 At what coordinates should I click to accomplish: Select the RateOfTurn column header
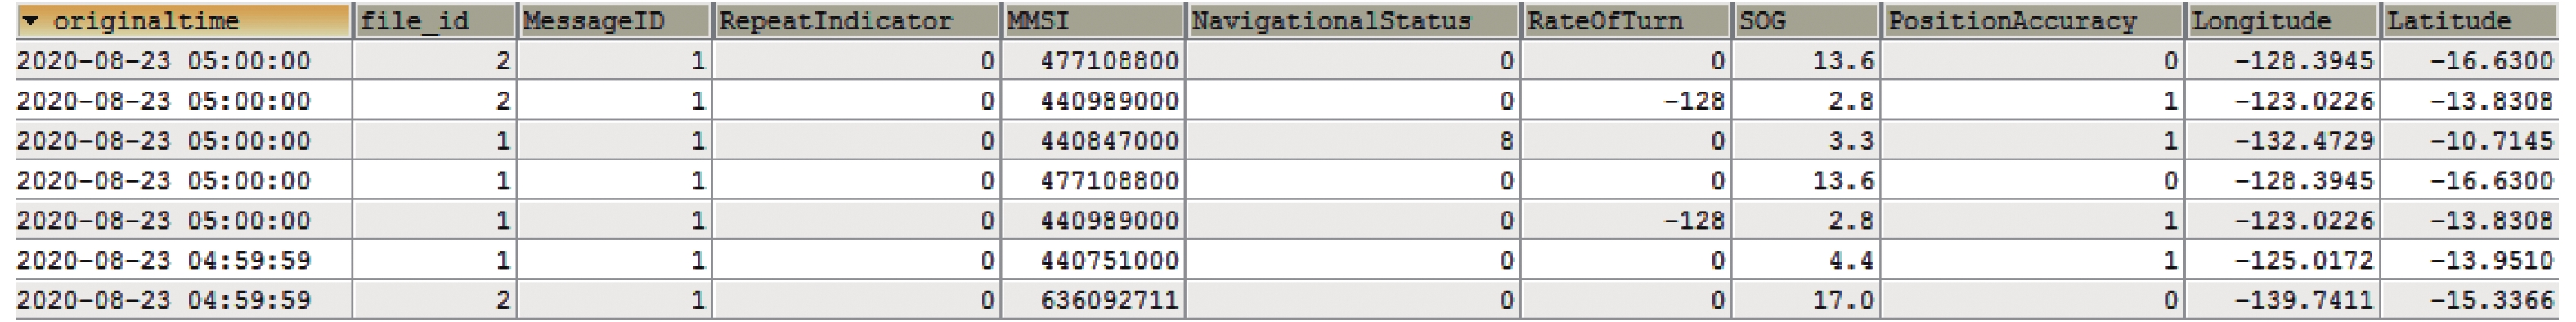coord(1627,21)
